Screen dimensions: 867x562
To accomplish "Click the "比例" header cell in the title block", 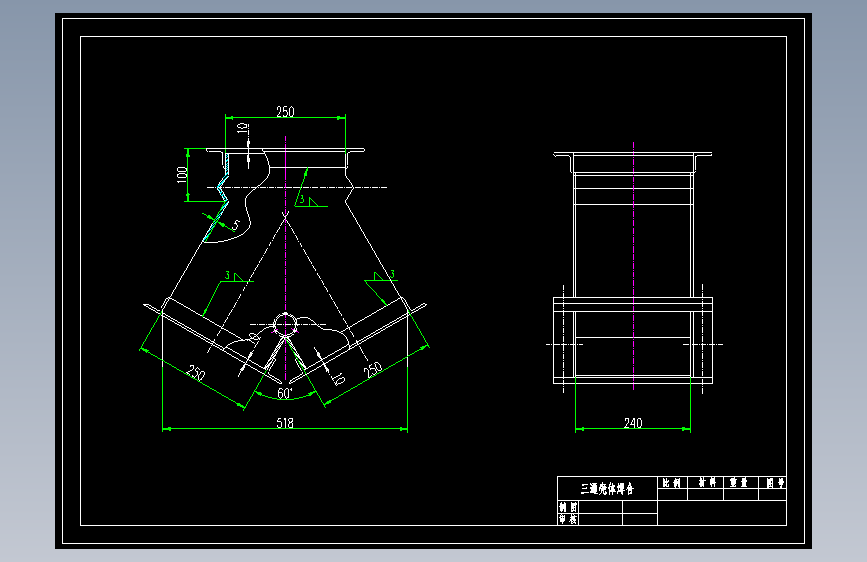I will 672,483.
